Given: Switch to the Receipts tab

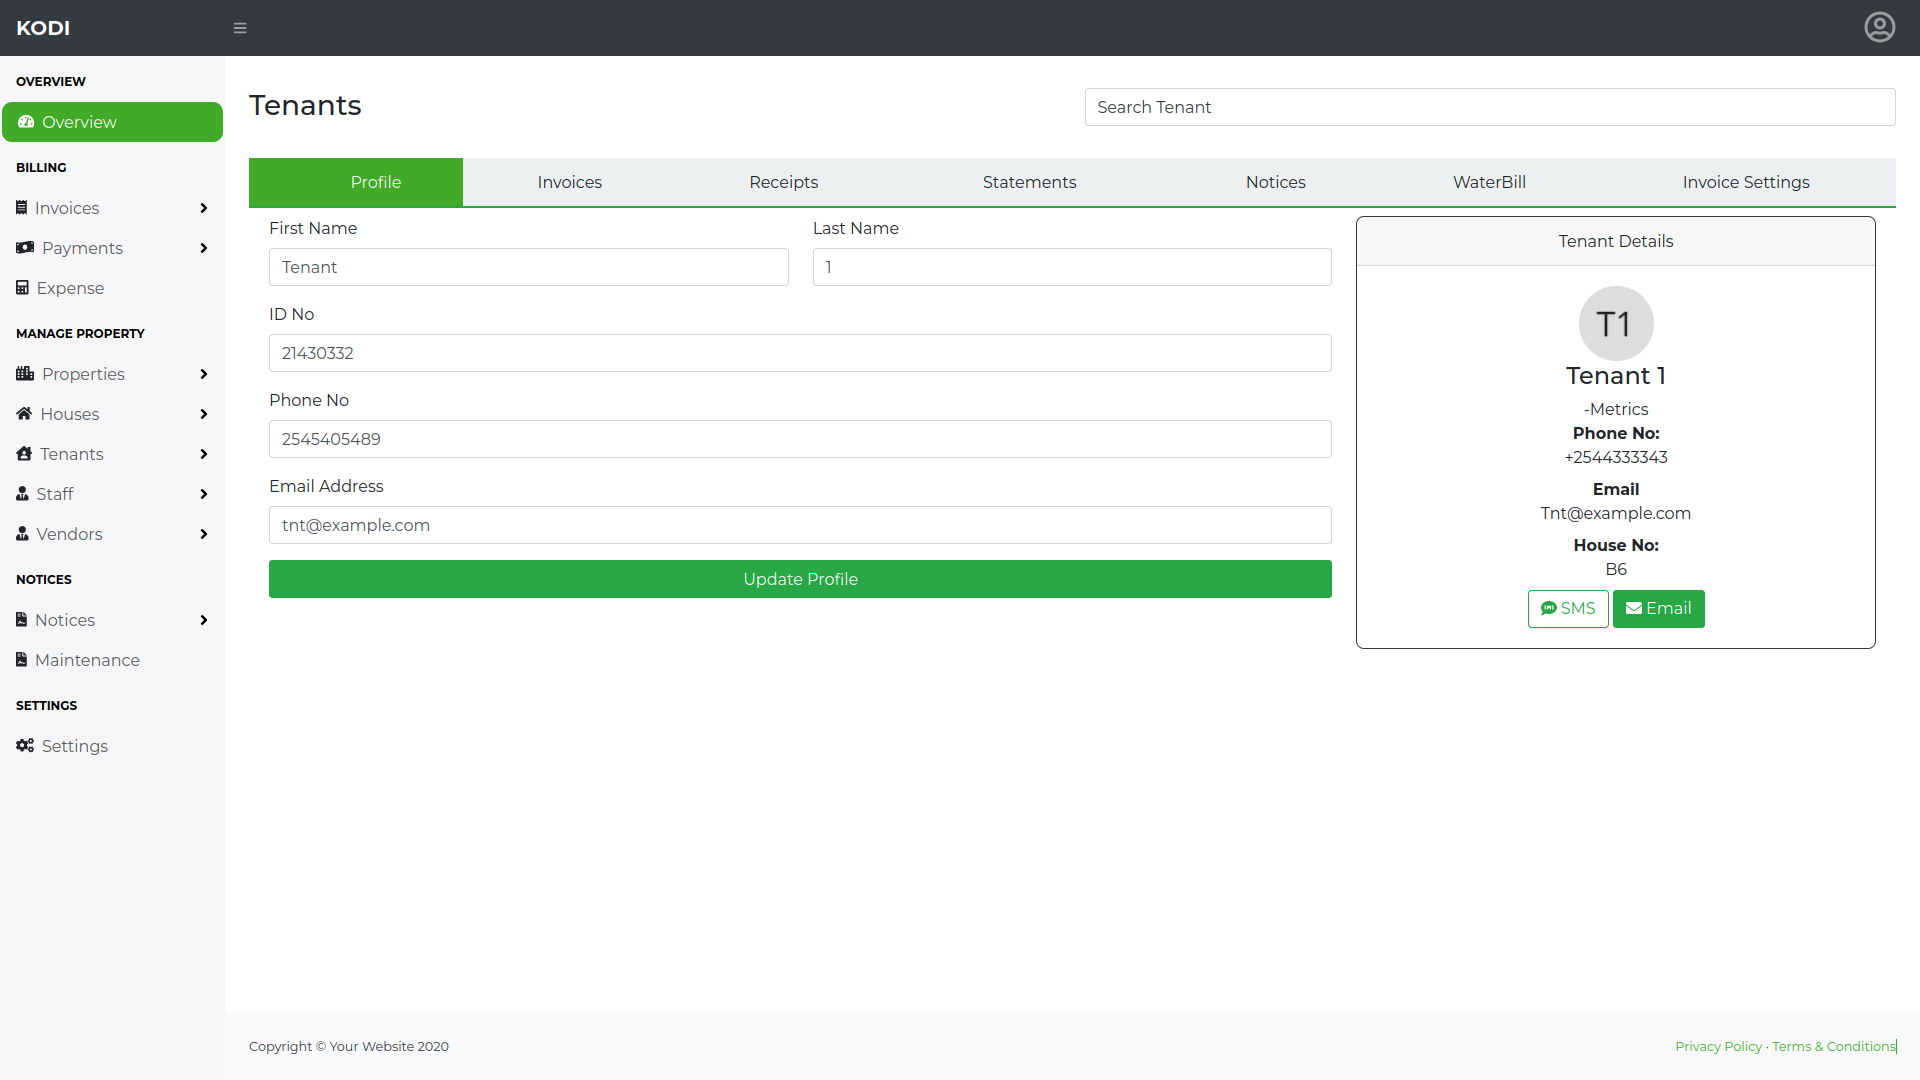Looking at the screenshot, I should pos(783,182).
